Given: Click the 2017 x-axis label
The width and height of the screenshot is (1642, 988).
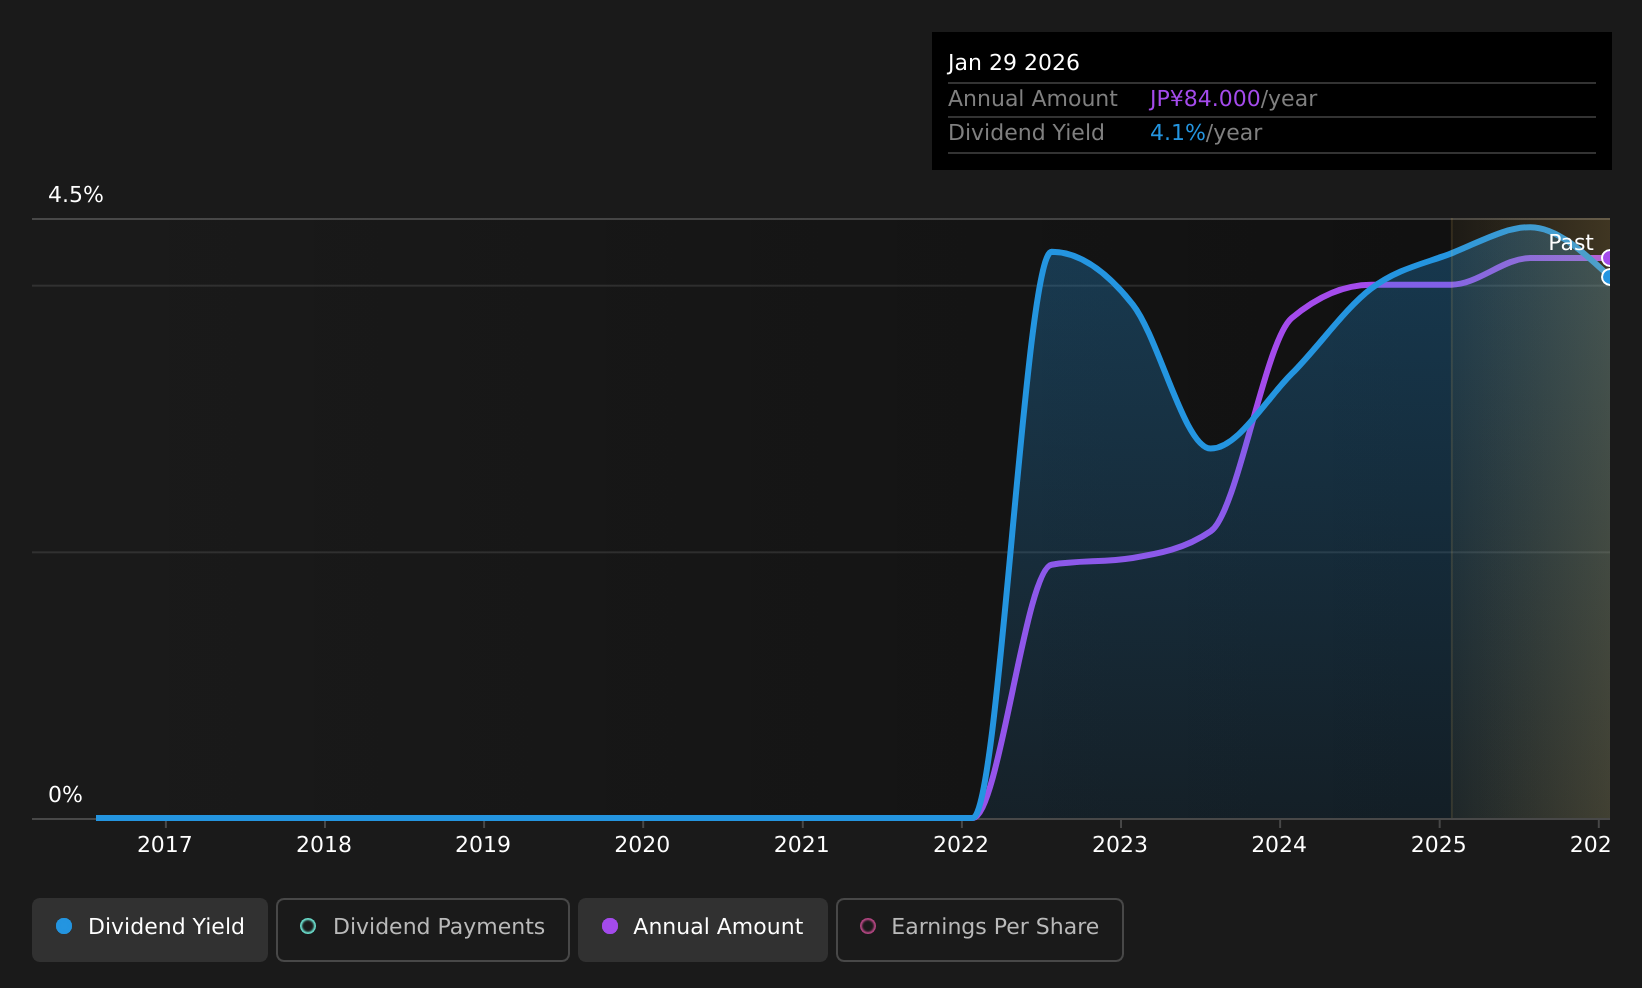Looking at the screenshot, I should tap(165, 845).
